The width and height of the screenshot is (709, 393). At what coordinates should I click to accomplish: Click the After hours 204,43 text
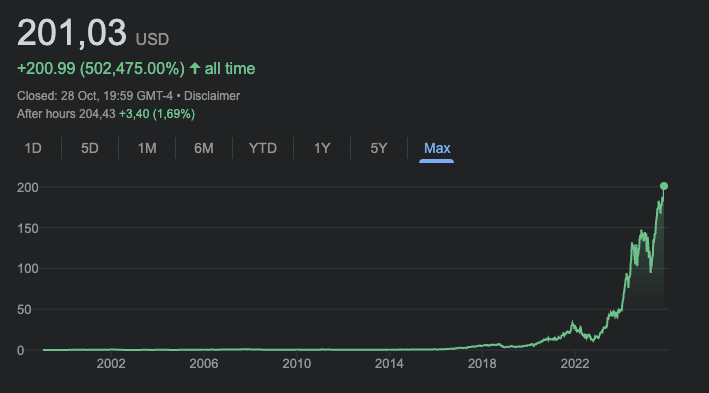pyautogui.click(x=66, y=114)
